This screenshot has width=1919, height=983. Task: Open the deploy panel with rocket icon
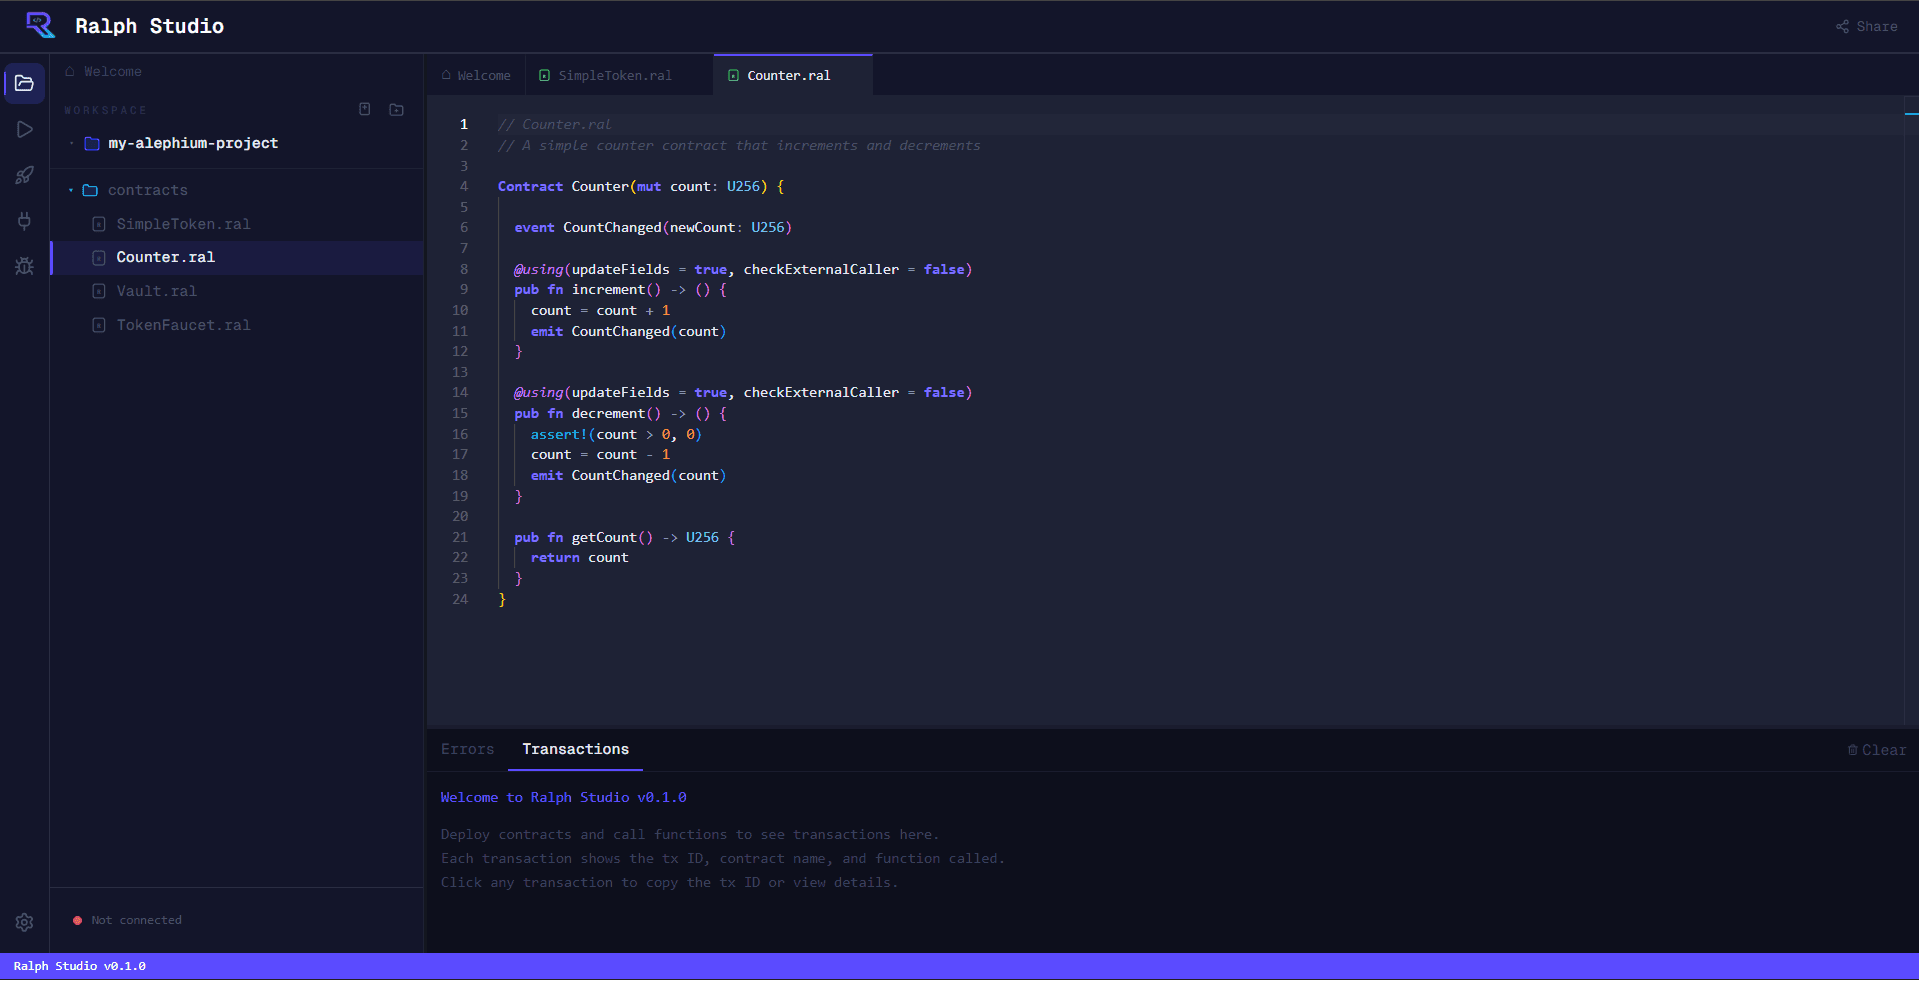click(x=24, y=175)
